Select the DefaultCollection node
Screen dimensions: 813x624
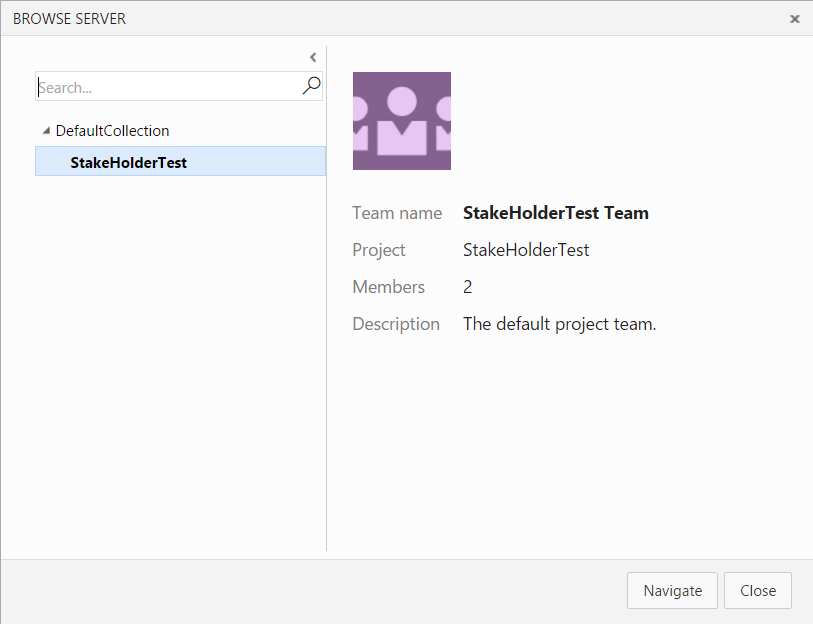click(x=113, y=131)
